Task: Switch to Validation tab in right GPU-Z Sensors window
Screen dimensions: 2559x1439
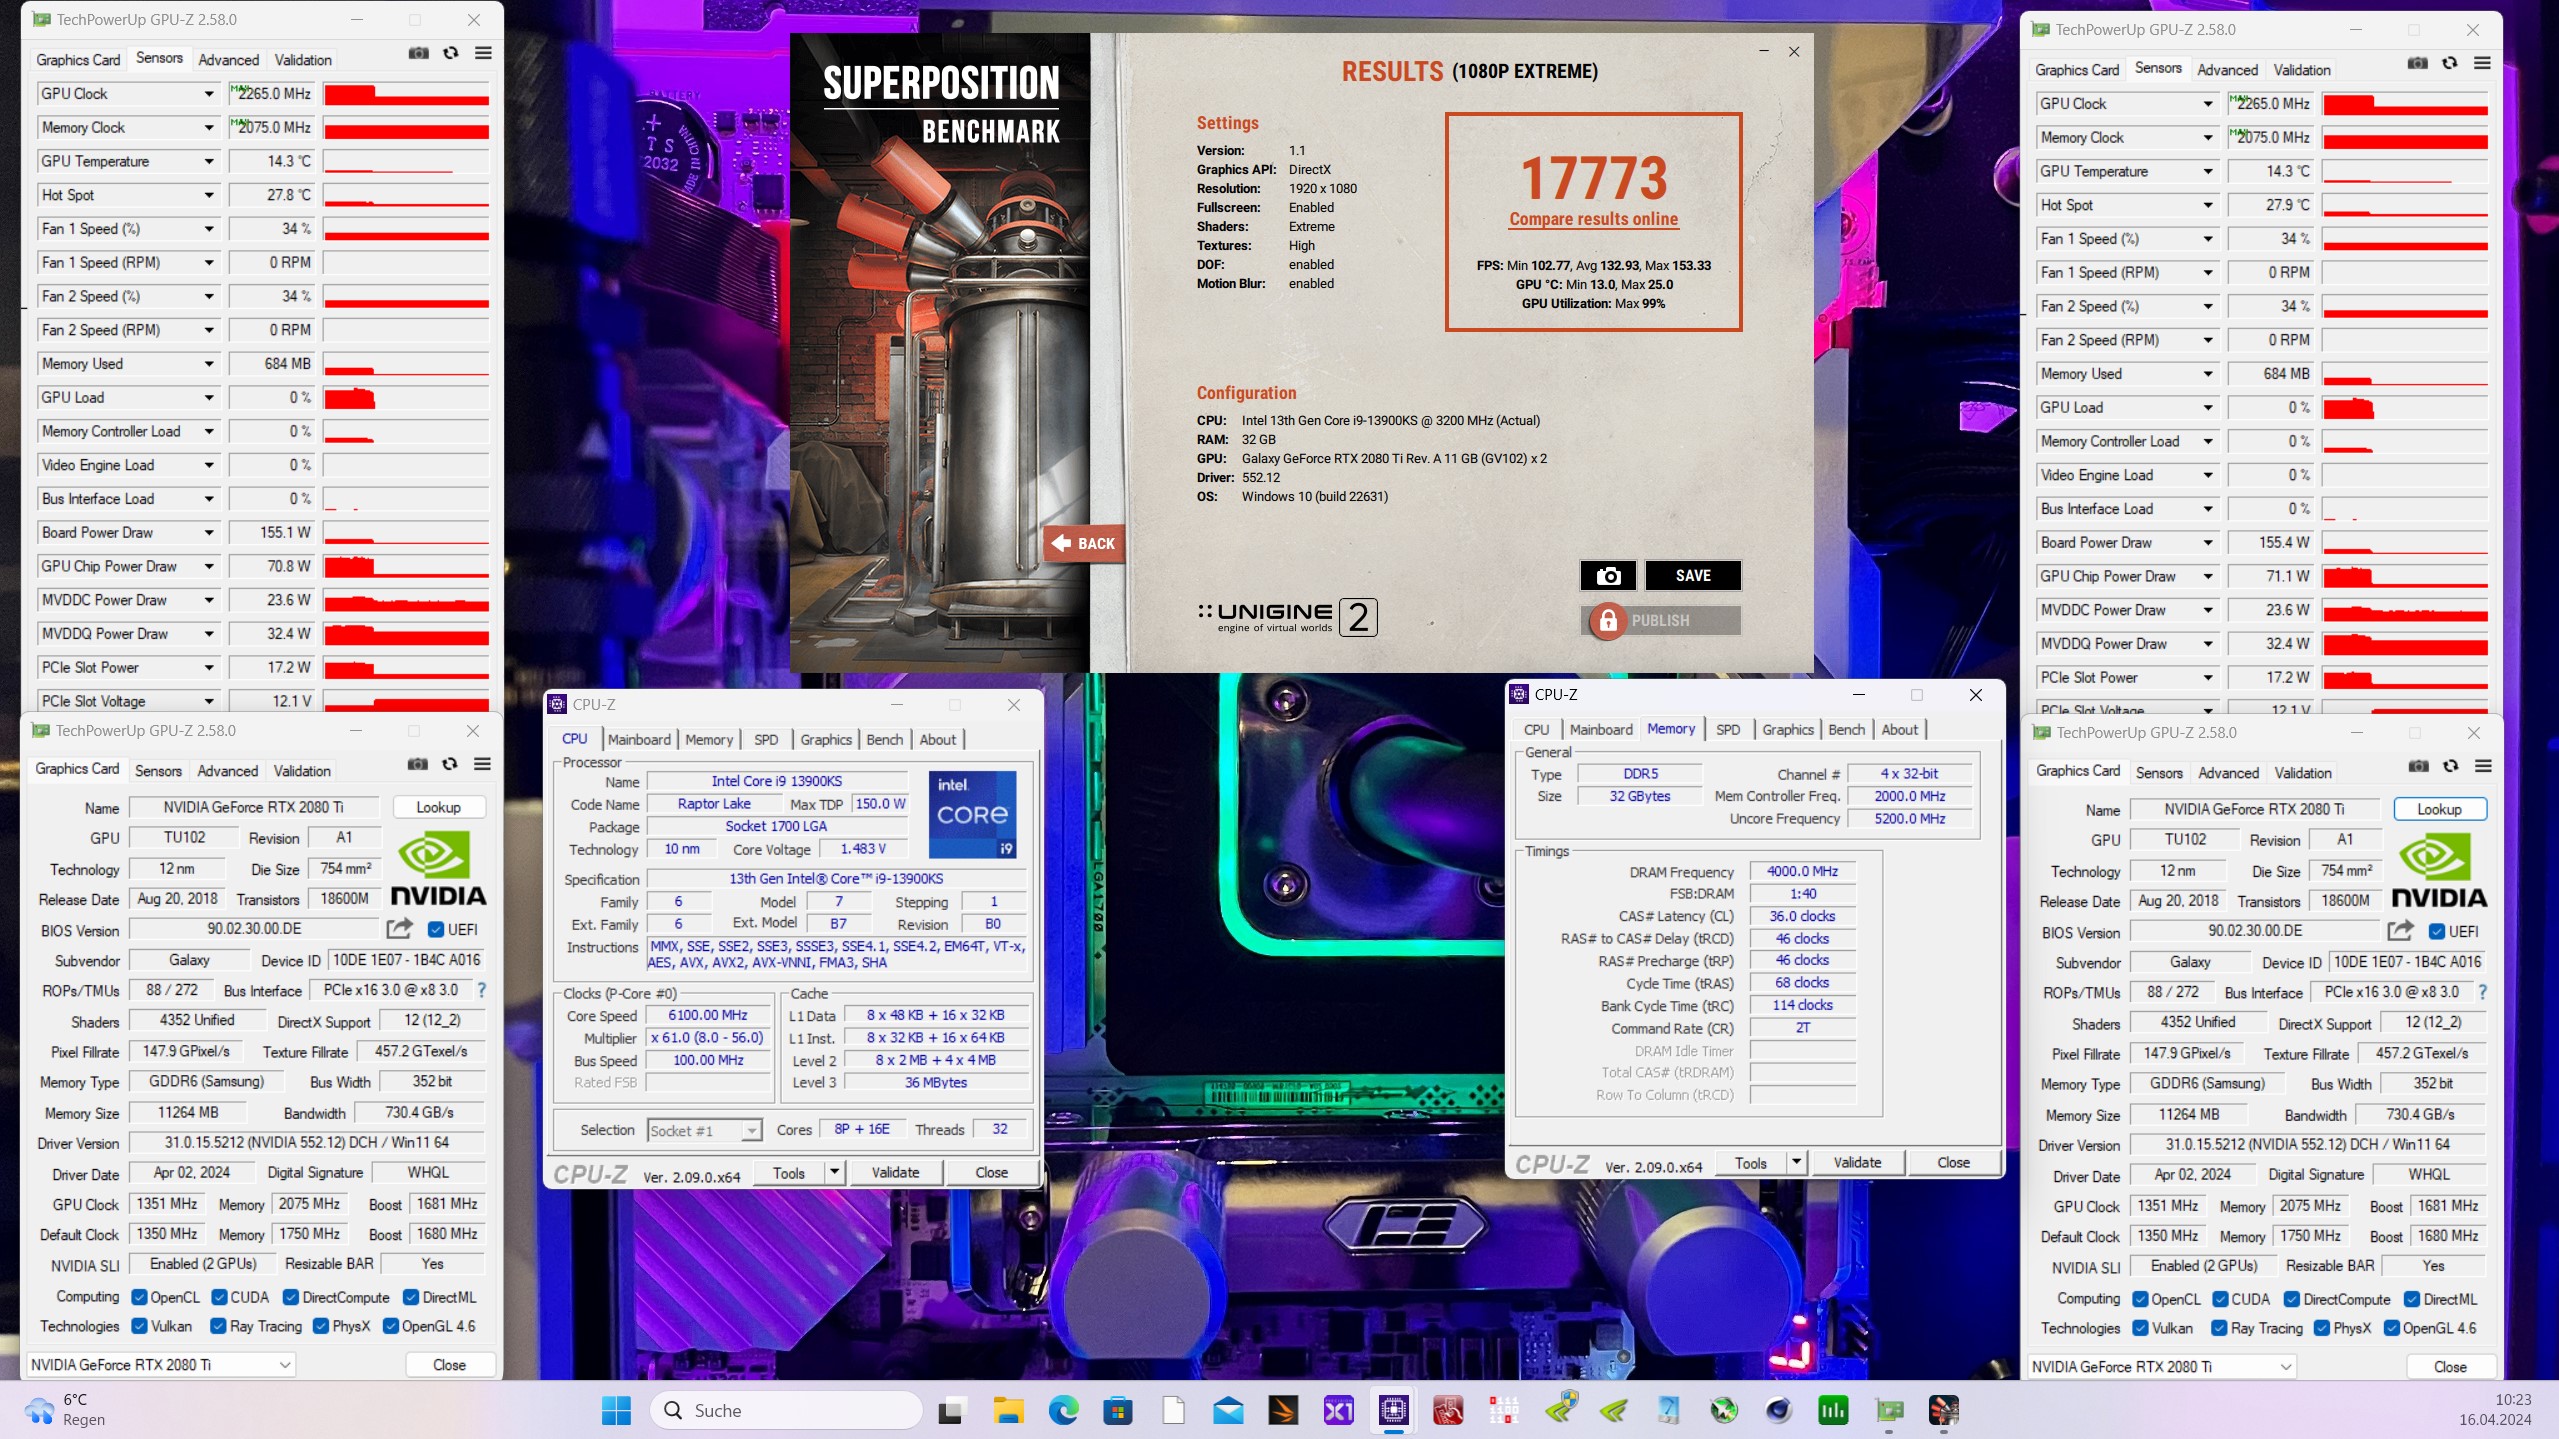Action: pyautogui.click(x=2302, y=70)
